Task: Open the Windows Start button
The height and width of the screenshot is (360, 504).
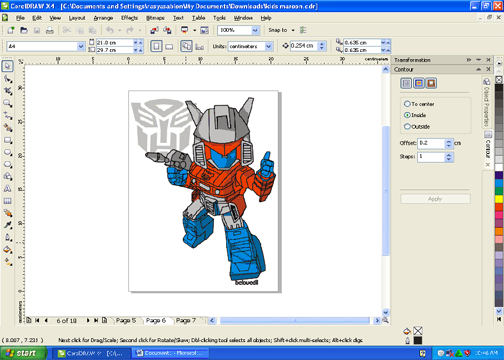Action: click(23, 353)
